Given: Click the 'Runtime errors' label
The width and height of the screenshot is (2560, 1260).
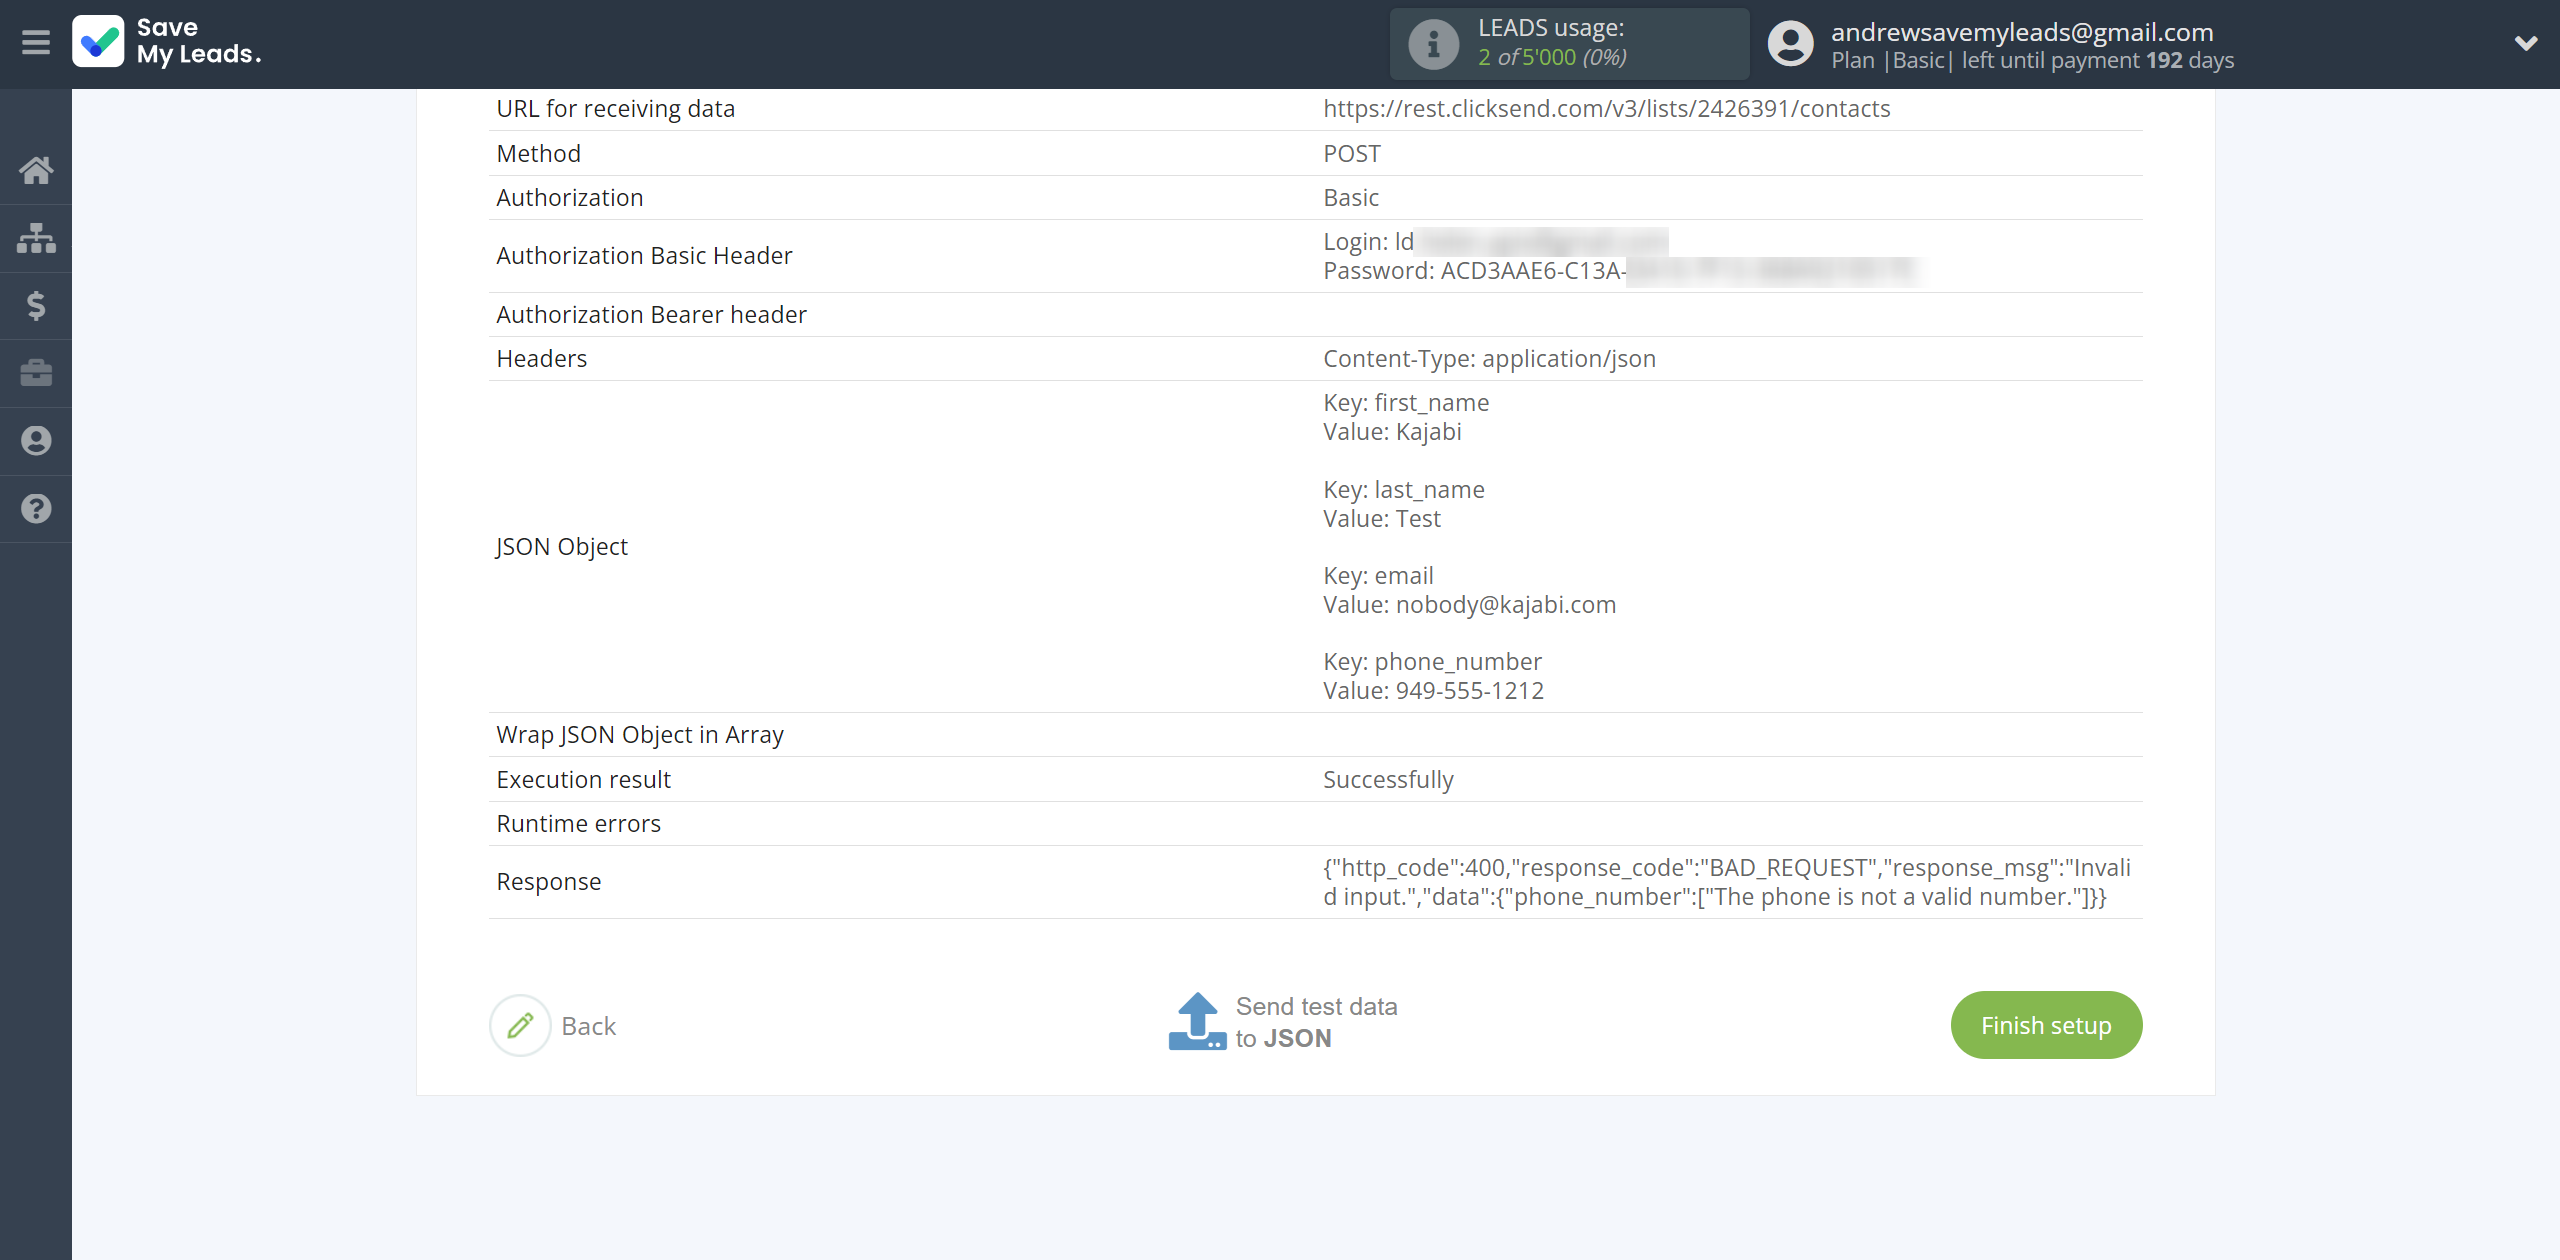Looking at the screenshot, I should [578, 823].
